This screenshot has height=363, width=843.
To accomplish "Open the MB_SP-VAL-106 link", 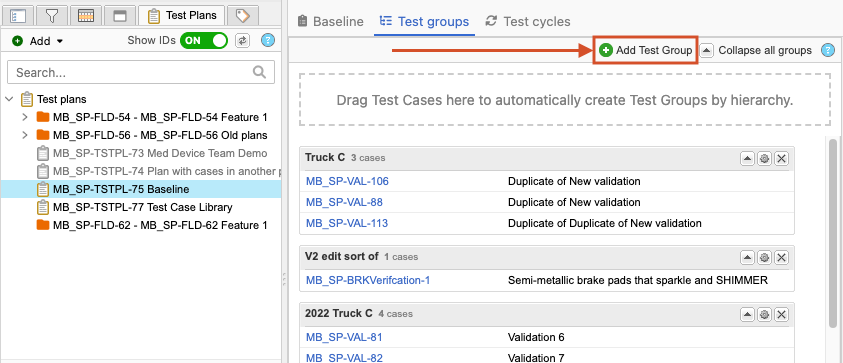I will 347,181.
